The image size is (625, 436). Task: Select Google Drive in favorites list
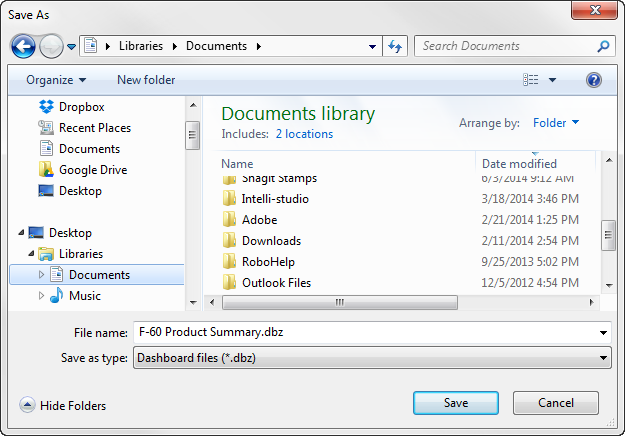click(x=94, y=170)
